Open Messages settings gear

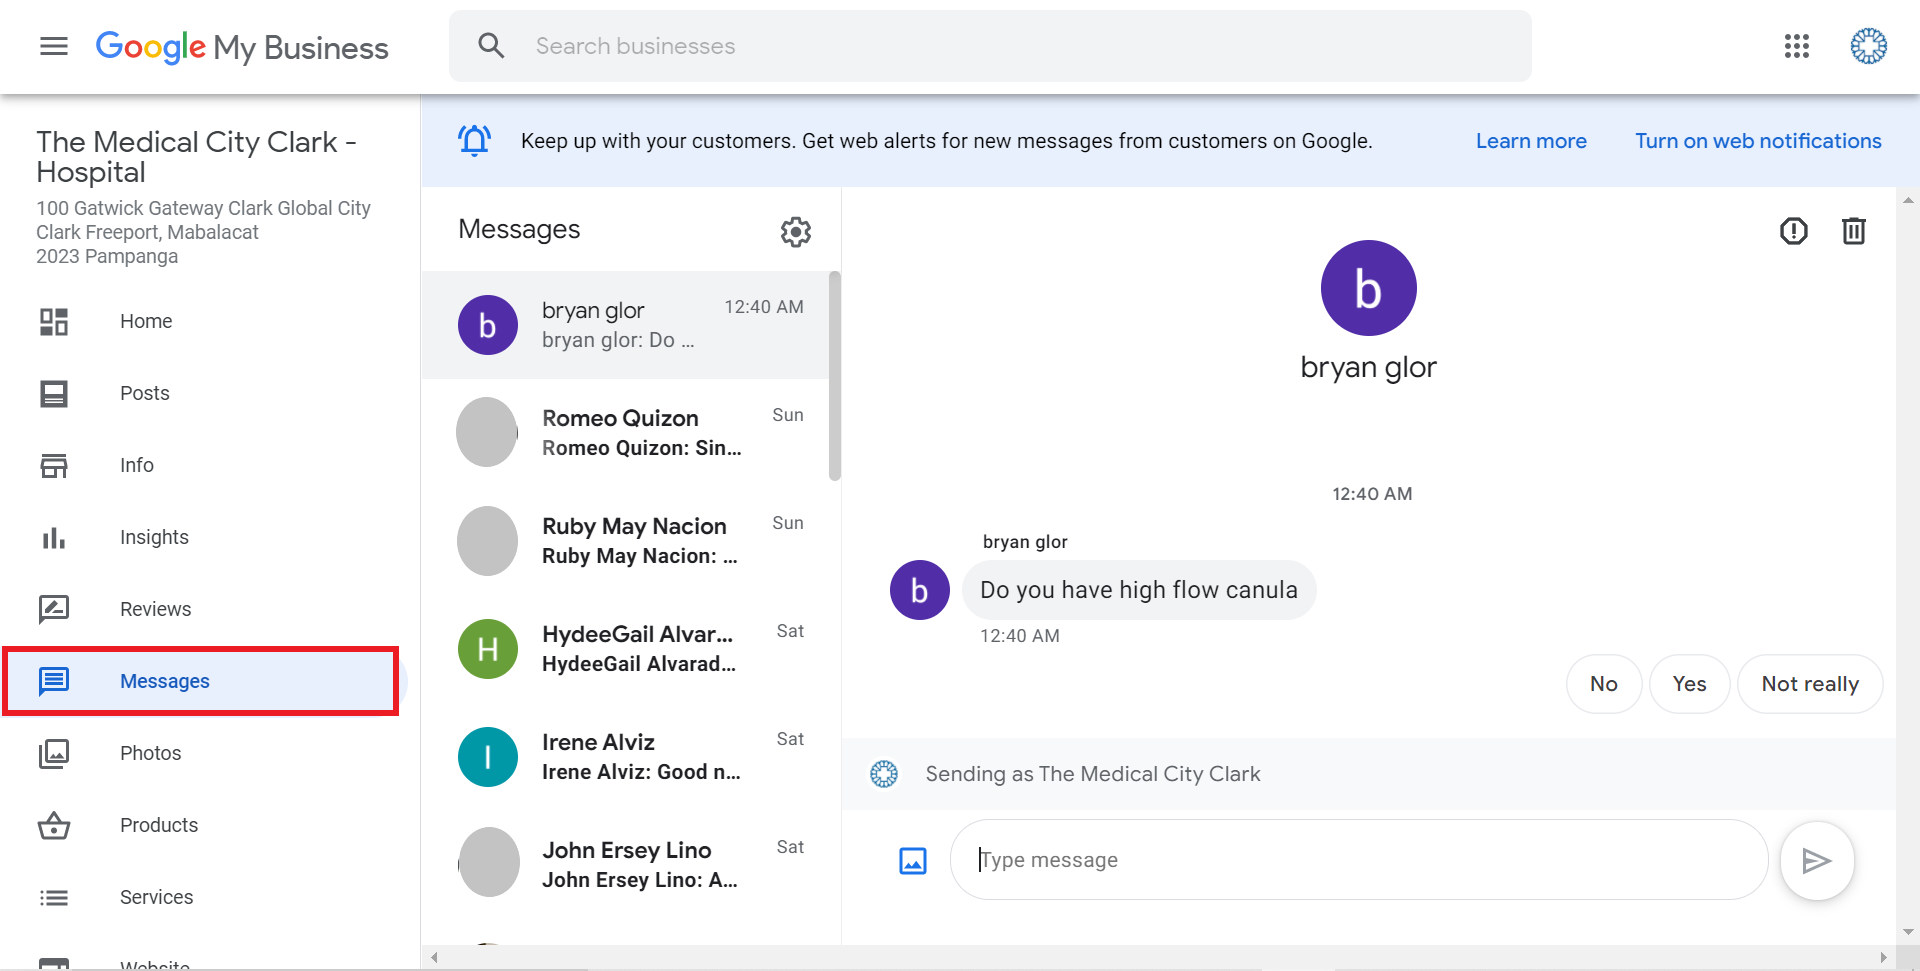pos(795,232)
